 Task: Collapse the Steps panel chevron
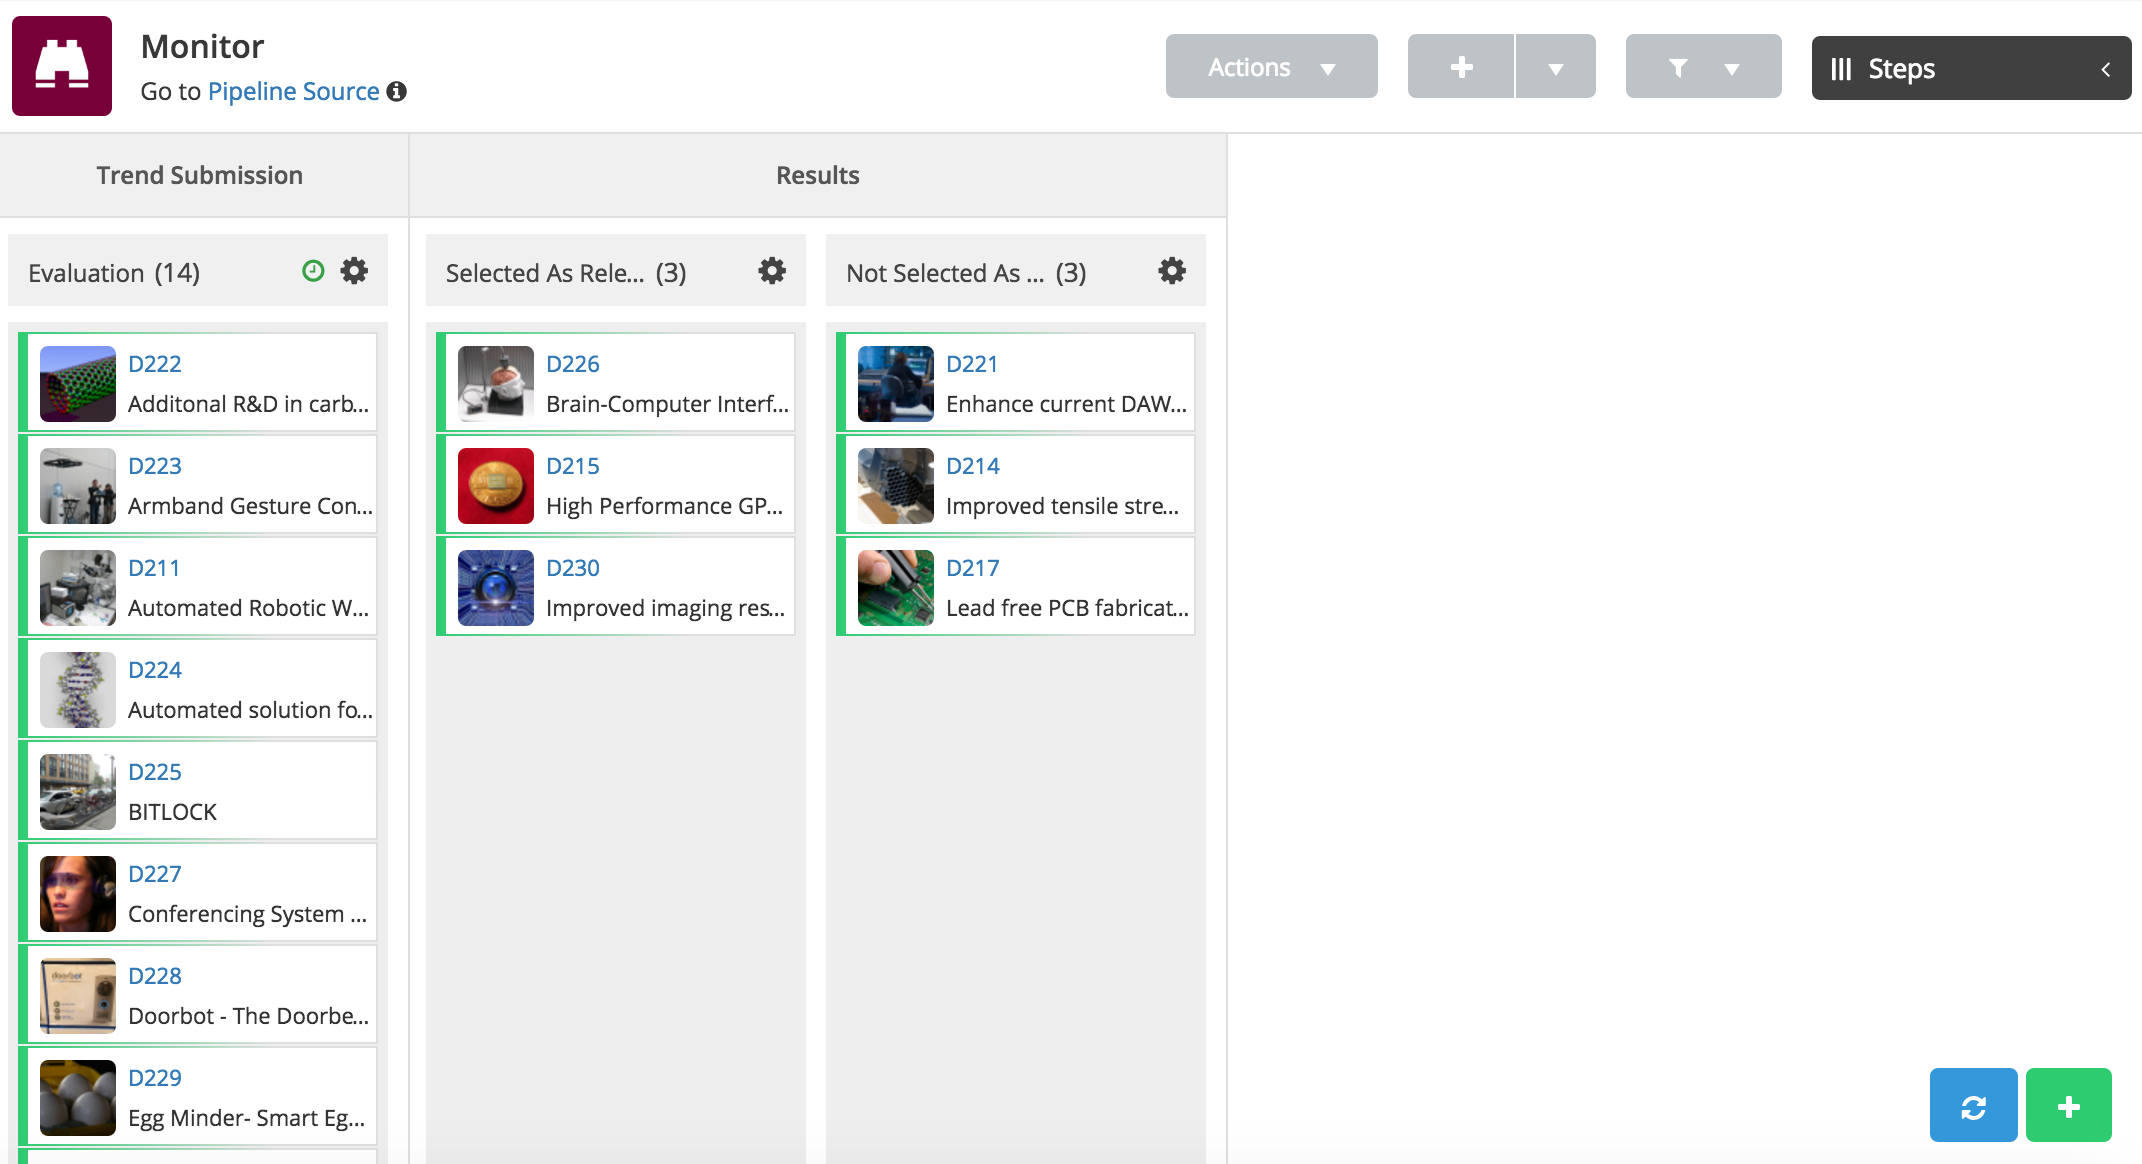pos(2105,69)
